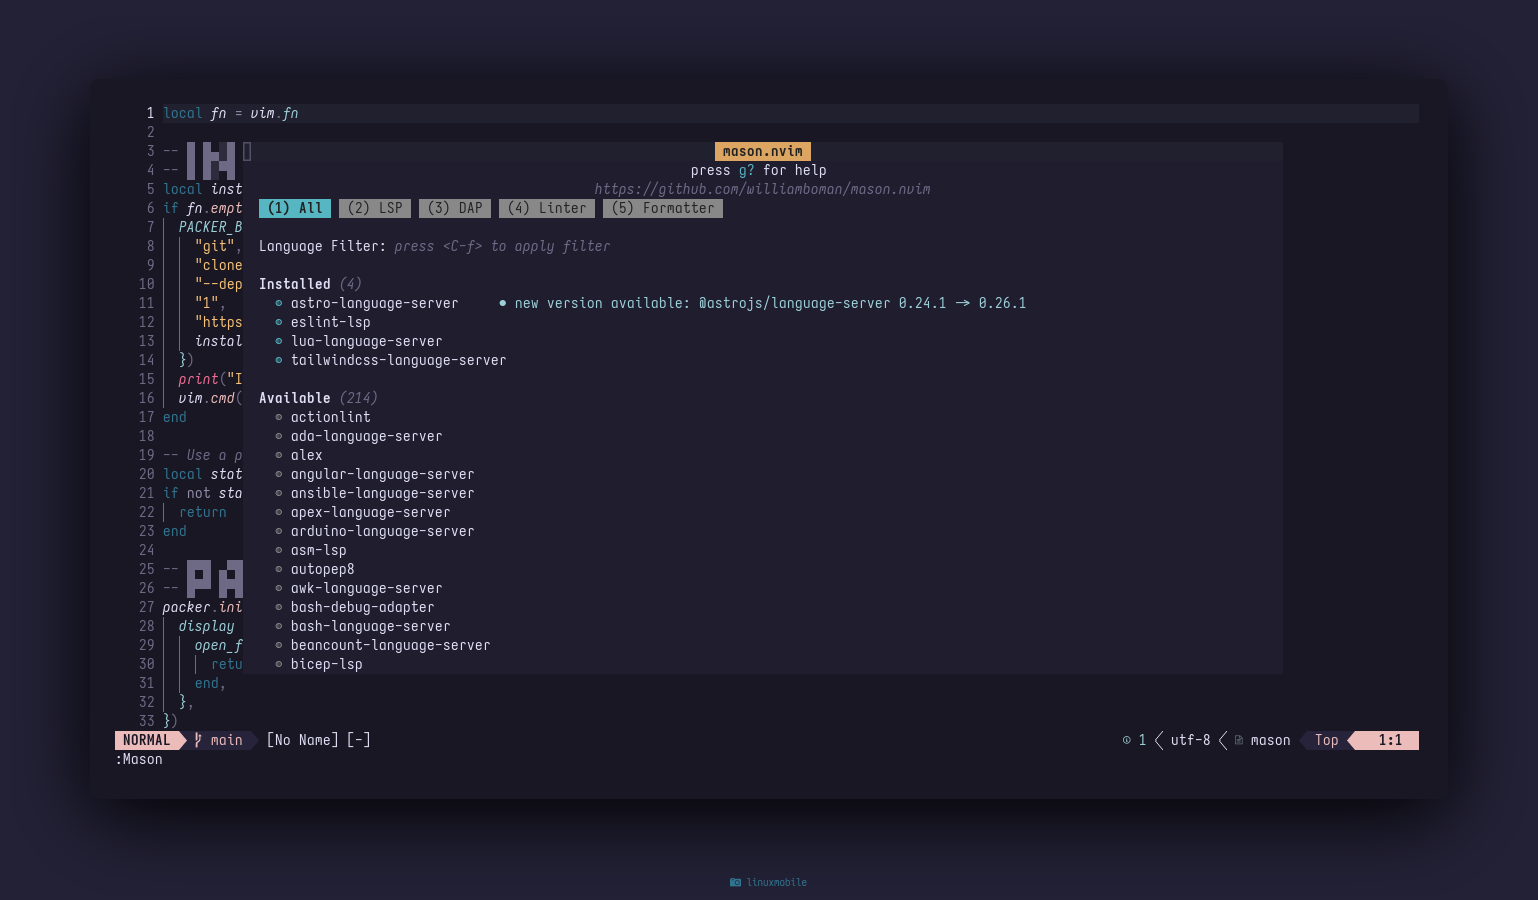Open the (5) Formatter tab
Image resolution: width=1538 pixels, height=900 pixels.
tap(663, 208)
